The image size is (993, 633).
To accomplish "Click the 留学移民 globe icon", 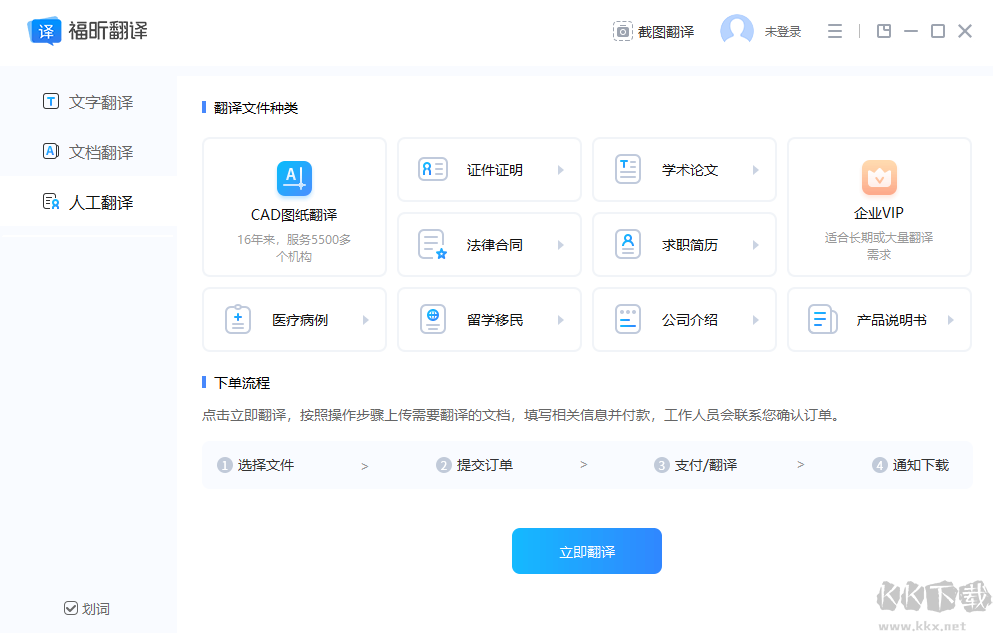I will click(433, 318).
